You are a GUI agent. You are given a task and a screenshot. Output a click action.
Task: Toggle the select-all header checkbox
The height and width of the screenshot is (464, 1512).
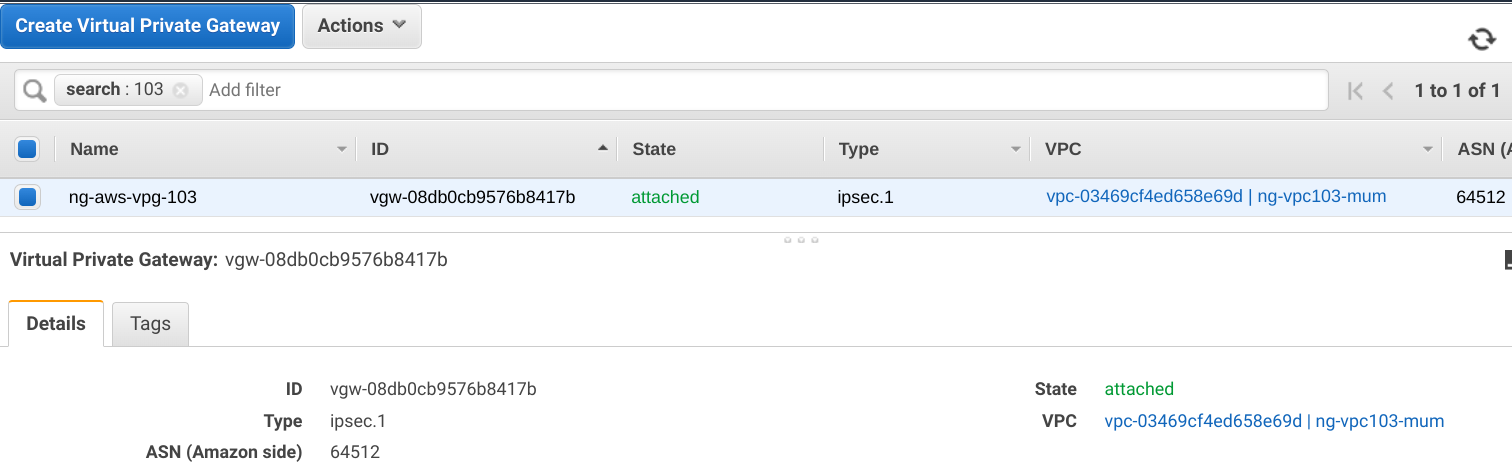pyautogui.click(x=27, y=149)
